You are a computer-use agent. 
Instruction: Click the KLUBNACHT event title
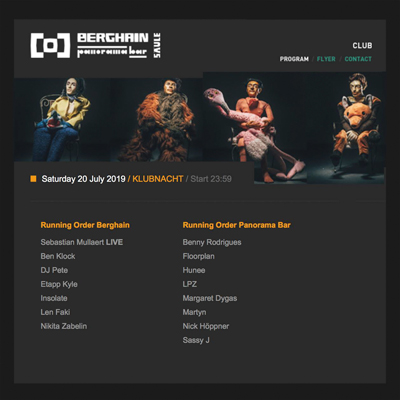pos(158,179)
